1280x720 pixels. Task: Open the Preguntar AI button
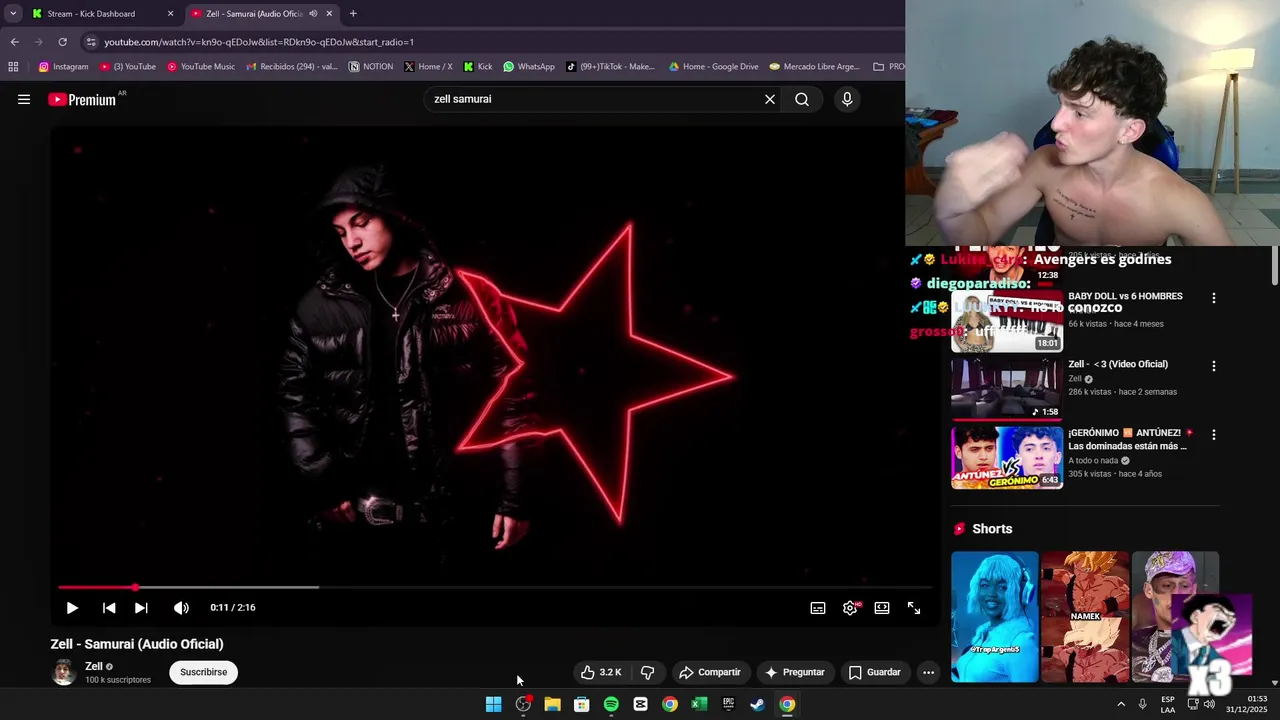[794, 672]
